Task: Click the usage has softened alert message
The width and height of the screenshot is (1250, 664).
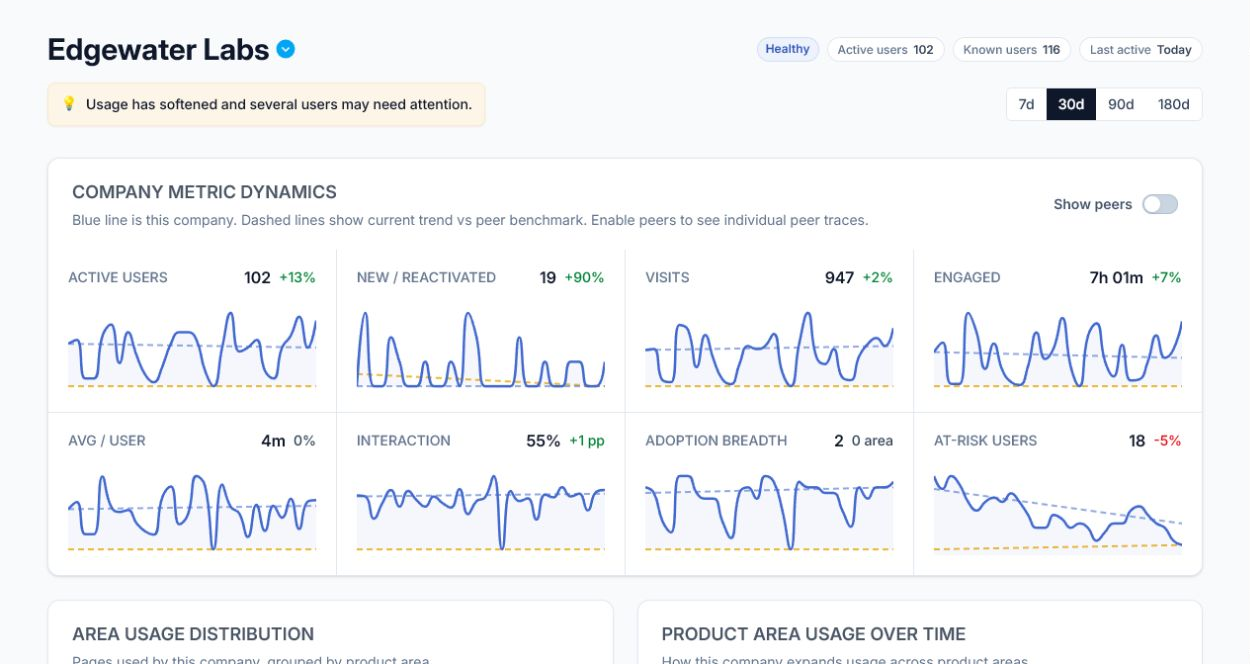Action: tap(279, 104)
